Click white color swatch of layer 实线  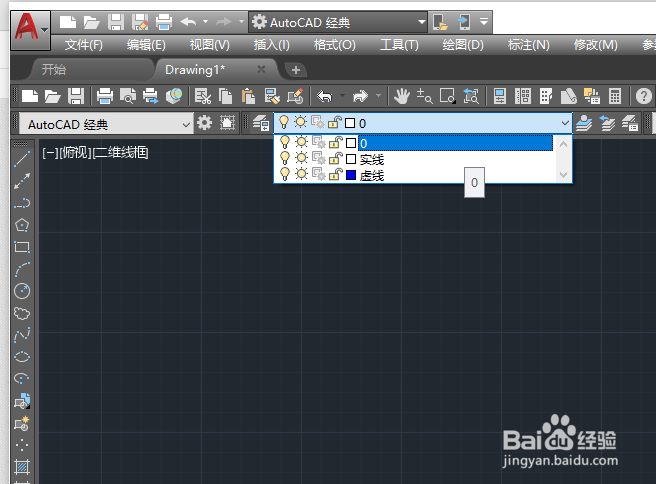click(351, 159)
